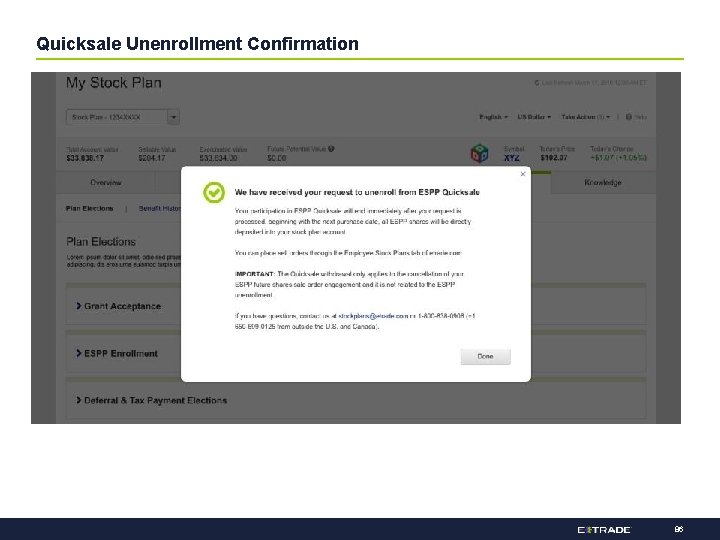Click the My Stock Plan heading

(x=114, y=83)
